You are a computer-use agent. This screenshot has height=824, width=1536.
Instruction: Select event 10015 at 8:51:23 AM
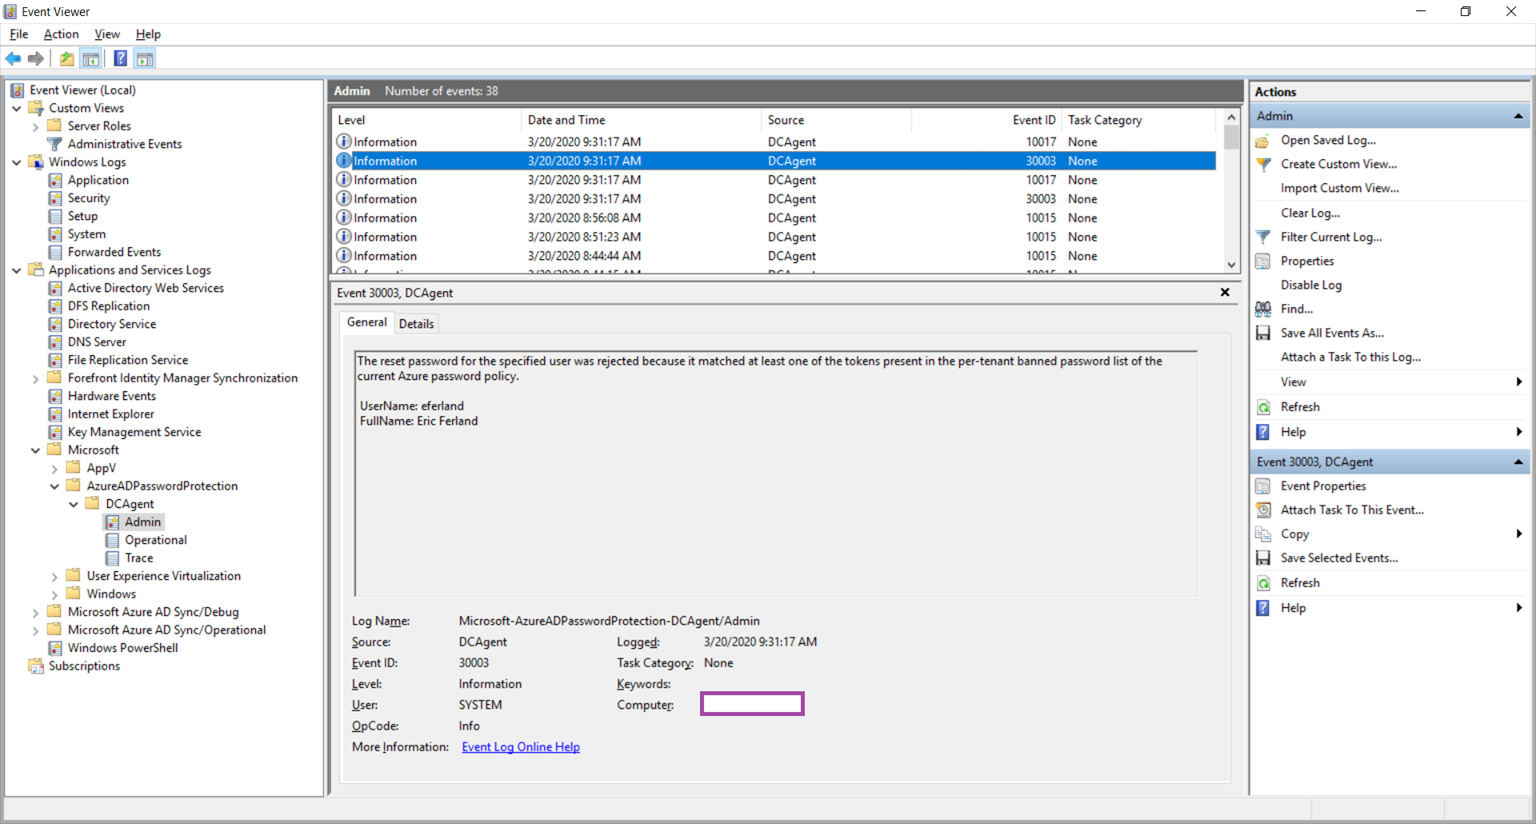[775, 237]
